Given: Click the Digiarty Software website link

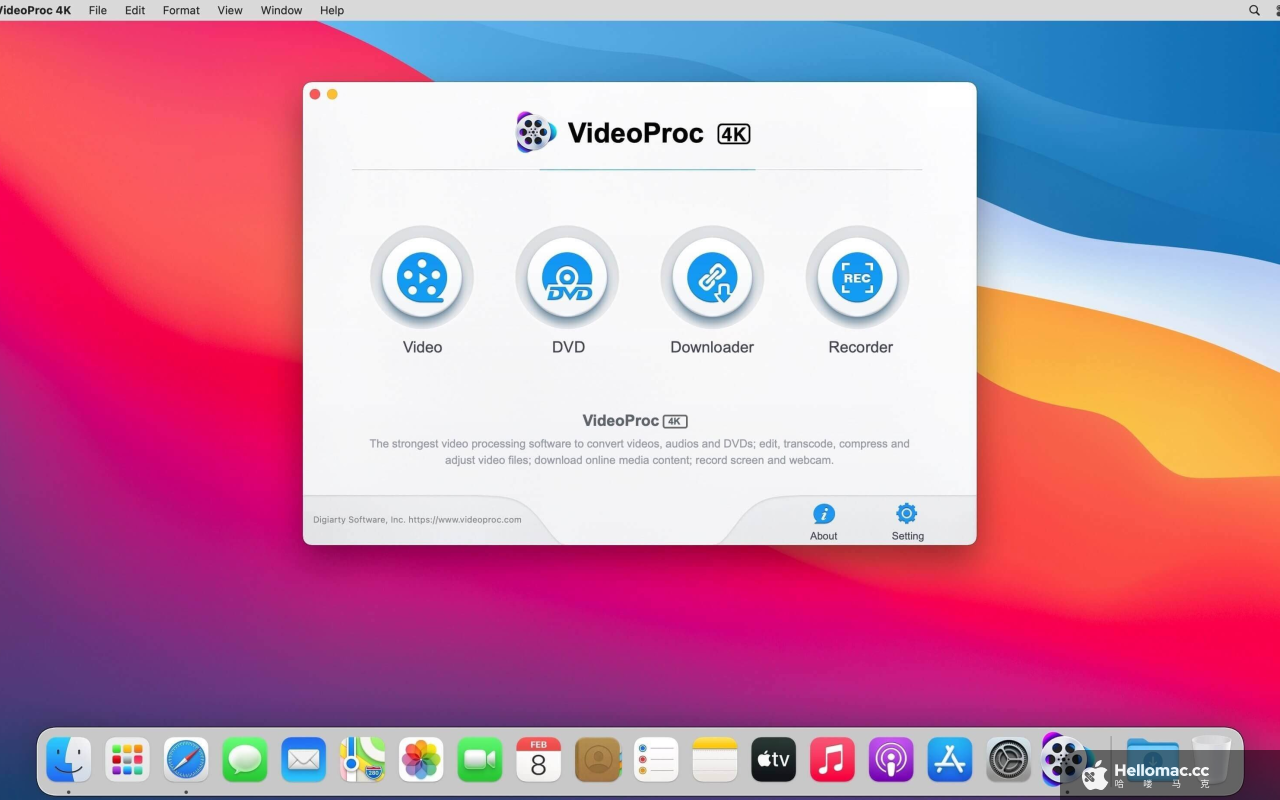Looking at the screenshot, I should pos(465,520).
